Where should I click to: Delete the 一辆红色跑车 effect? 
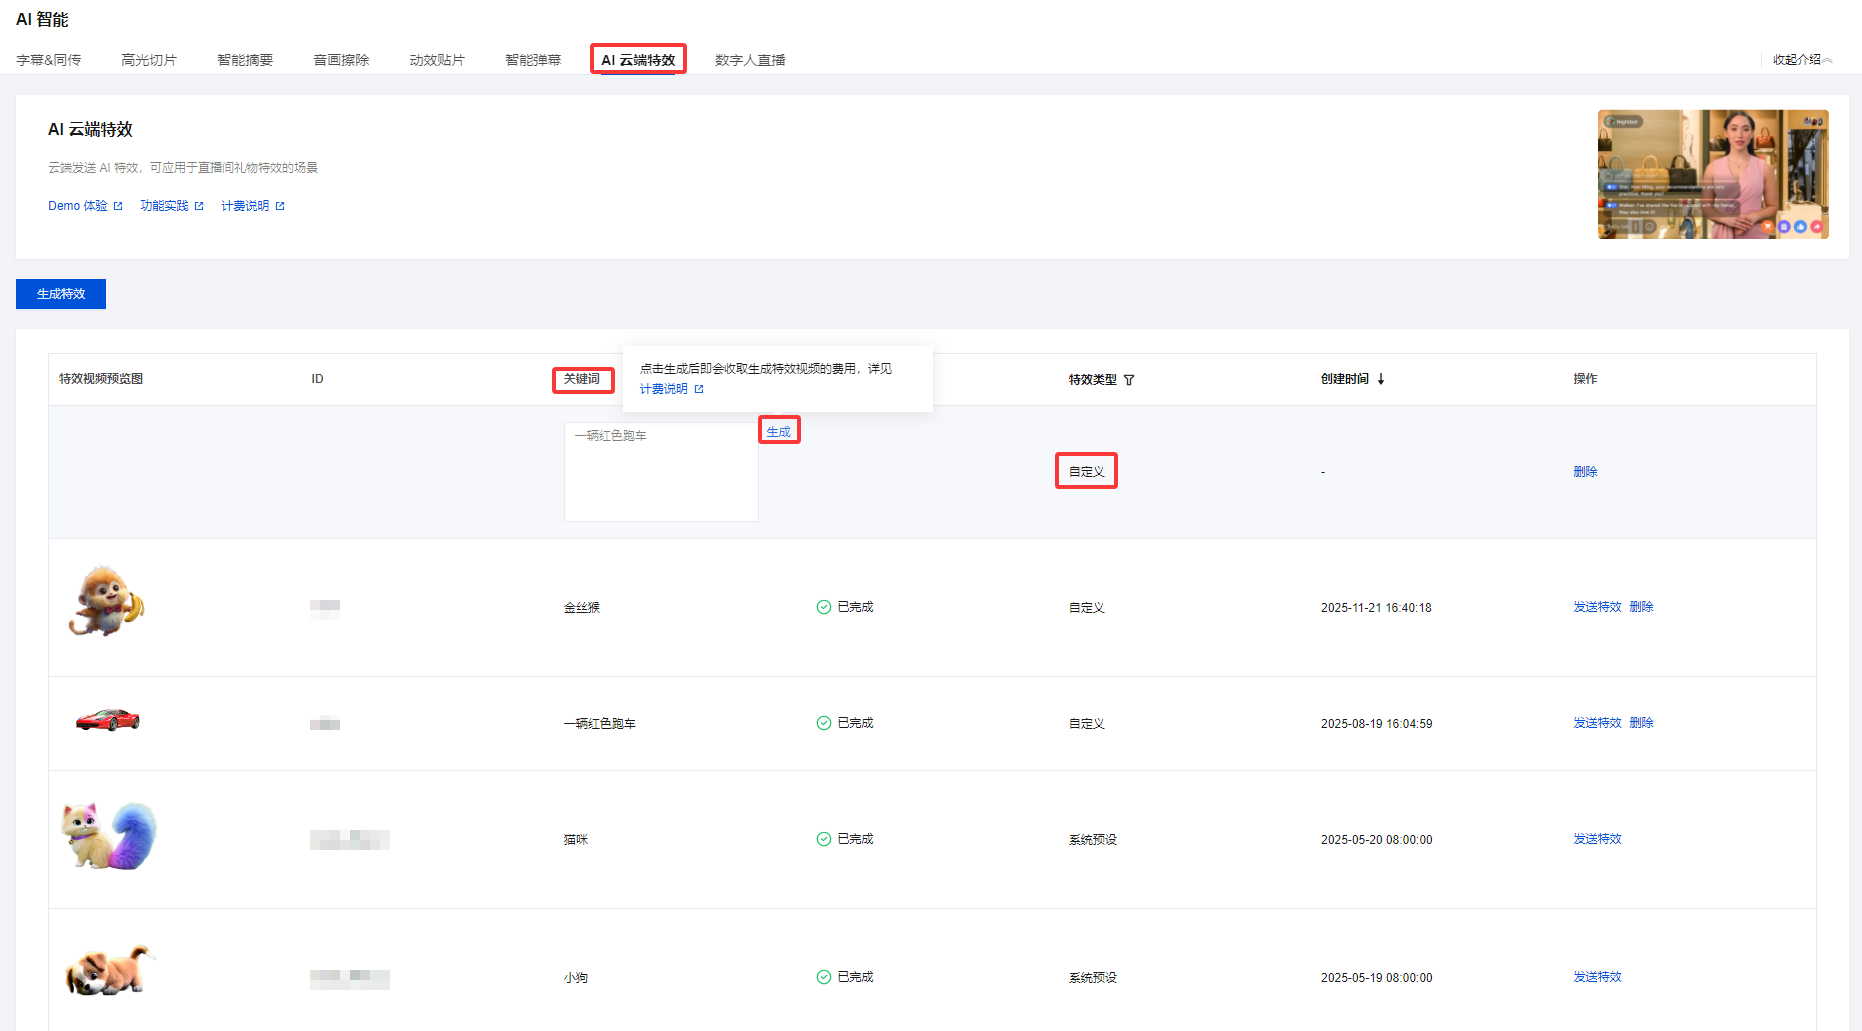point(1641,723)
